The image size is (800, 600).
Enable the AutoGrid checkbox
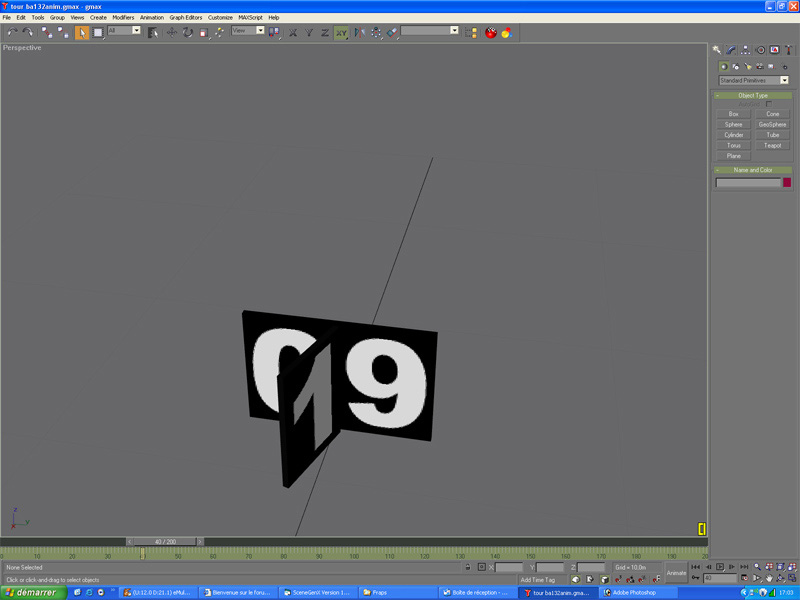point(769,104)
